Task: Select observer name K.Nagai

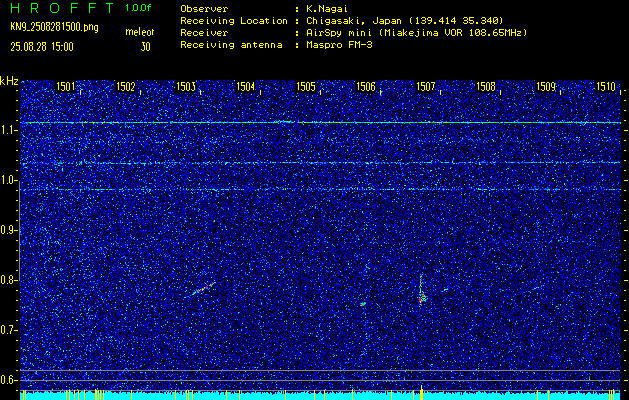Action: pos(328,9)
